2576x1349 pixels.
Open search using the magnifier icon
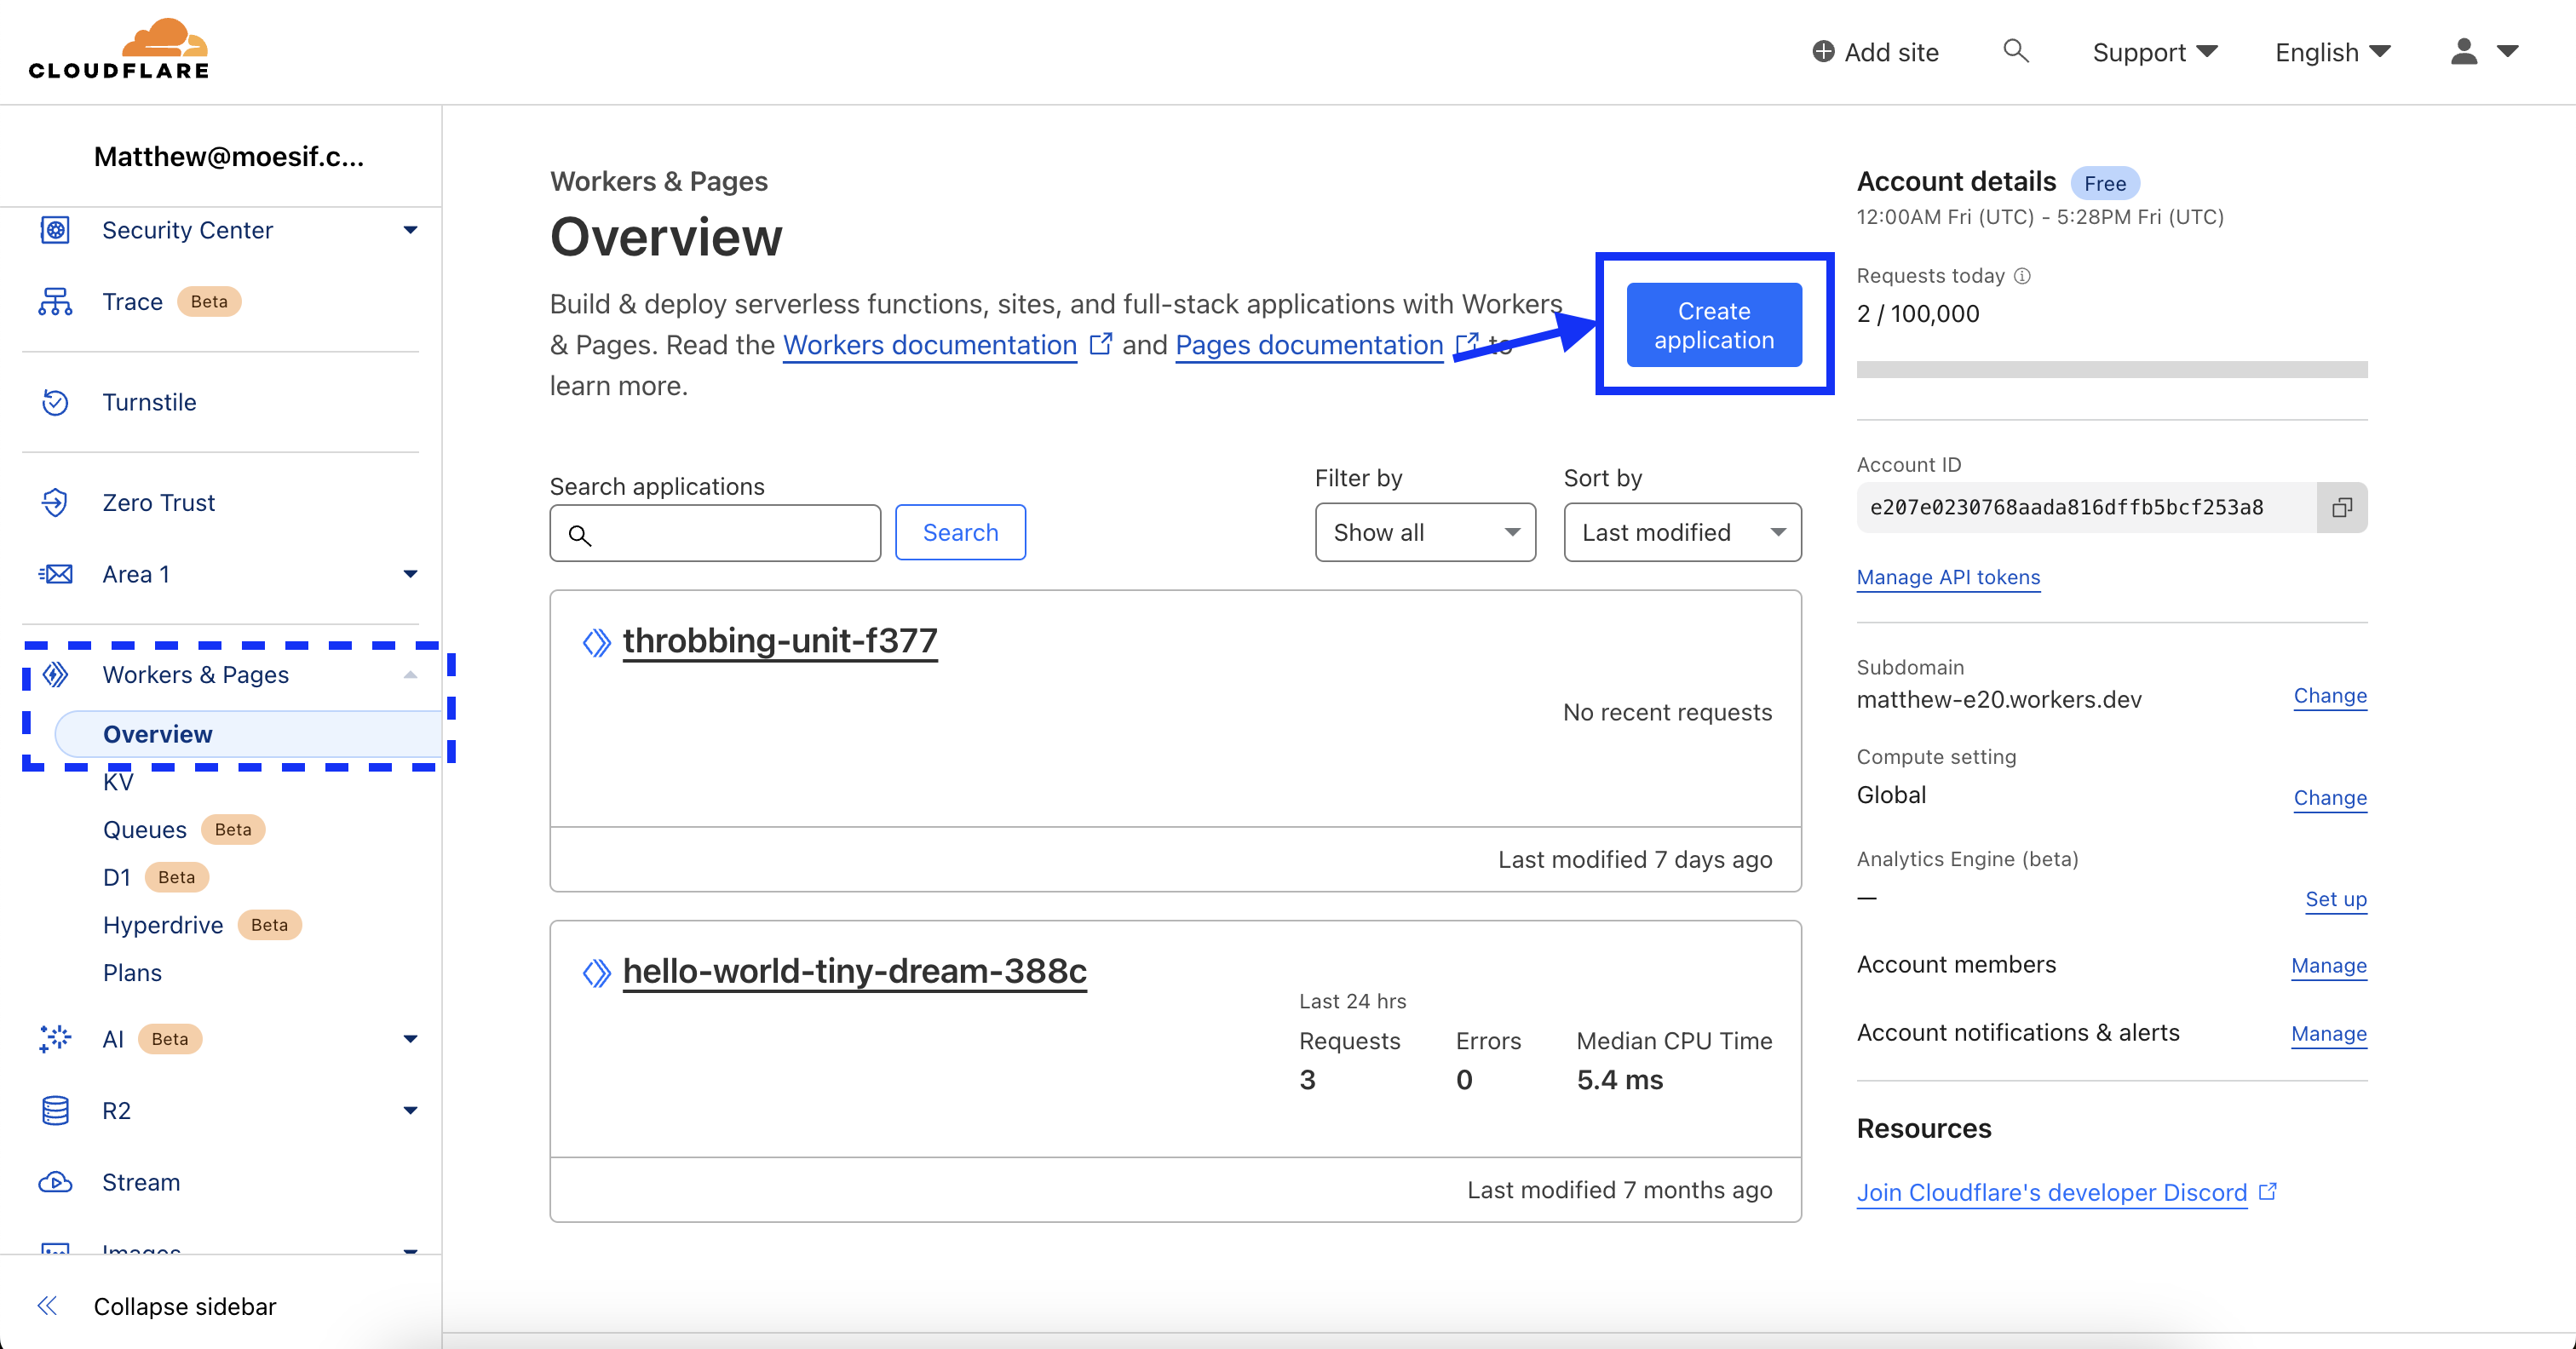[x=2016, y=51]
